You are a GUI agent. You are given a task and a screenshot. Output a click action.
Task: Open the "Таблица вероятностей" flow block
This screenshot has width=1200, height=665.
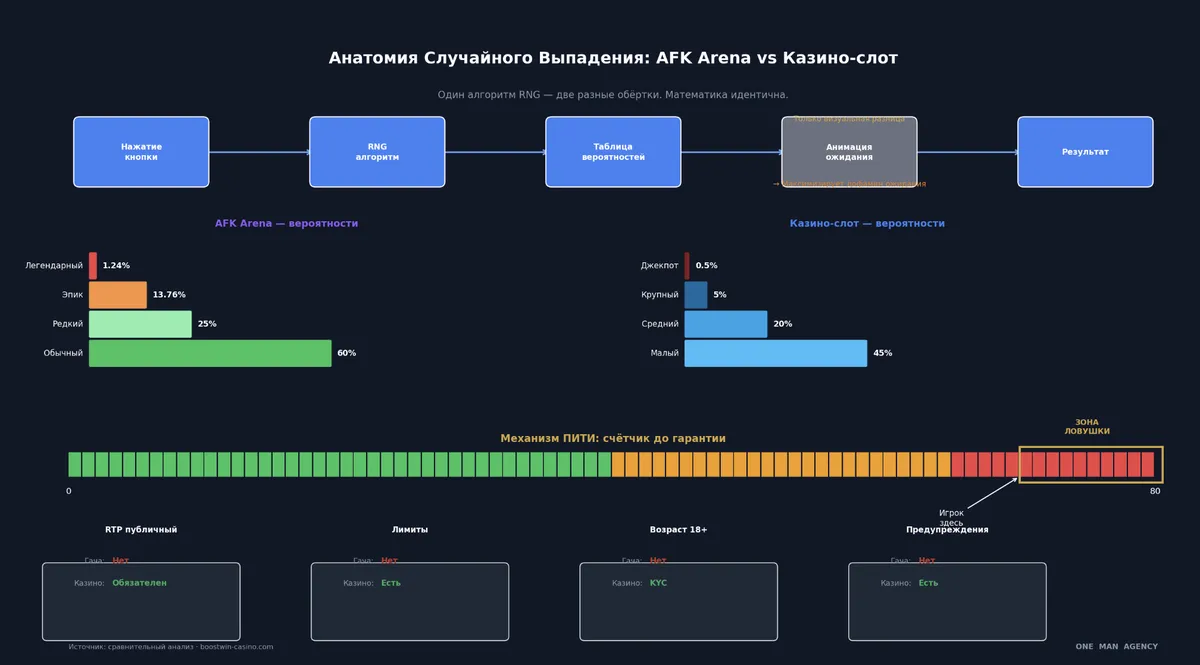[x=613, y=152]
